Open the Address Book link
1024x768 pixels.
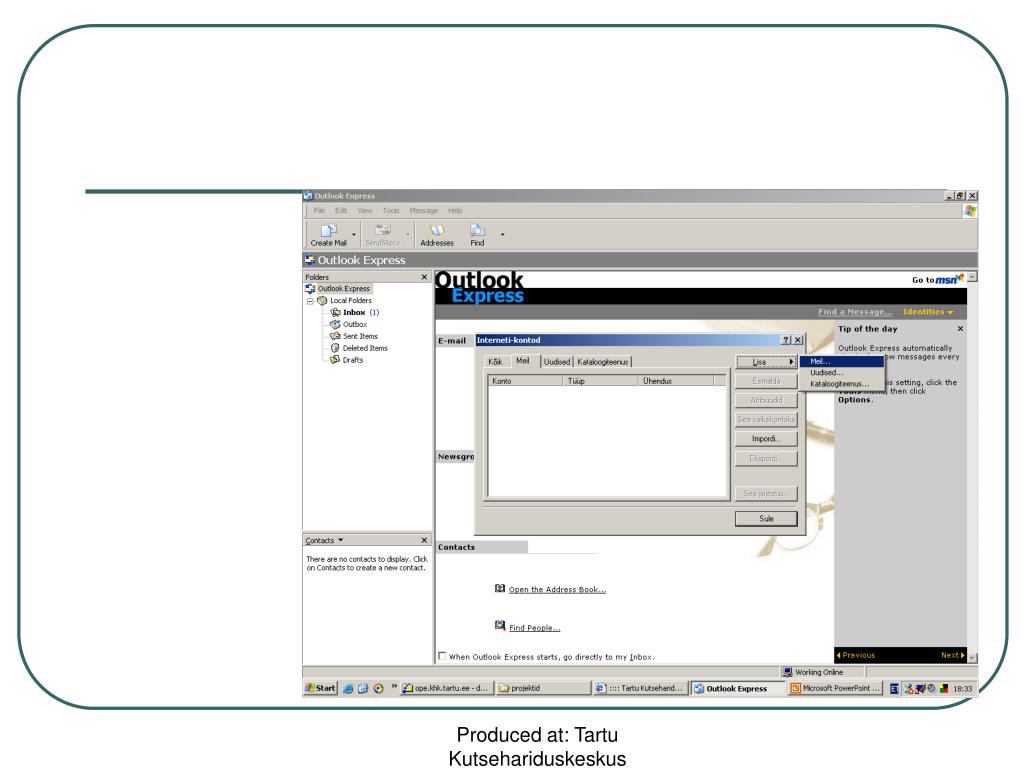point(557,590)
